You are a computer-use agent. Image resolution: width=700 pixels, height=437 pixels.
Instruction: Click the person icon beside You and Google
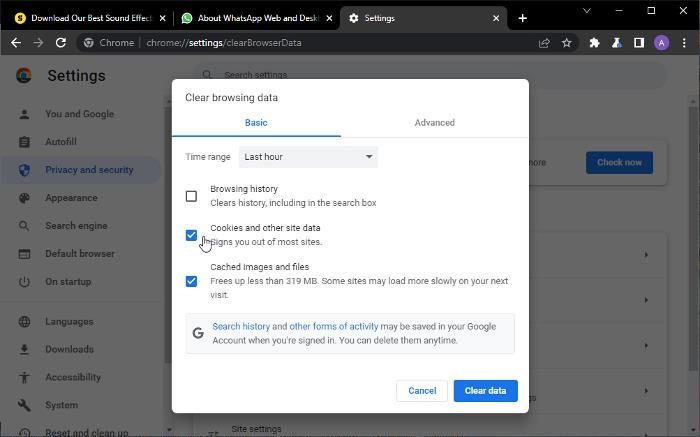(24, 114)
